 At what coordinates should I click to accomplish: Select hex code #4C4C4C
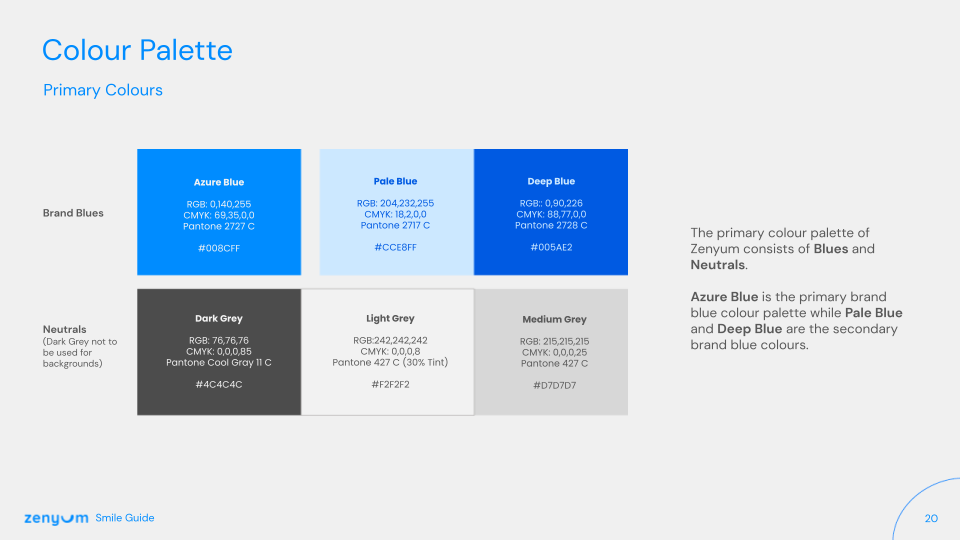pyautogui.click(x=219, y=384)
